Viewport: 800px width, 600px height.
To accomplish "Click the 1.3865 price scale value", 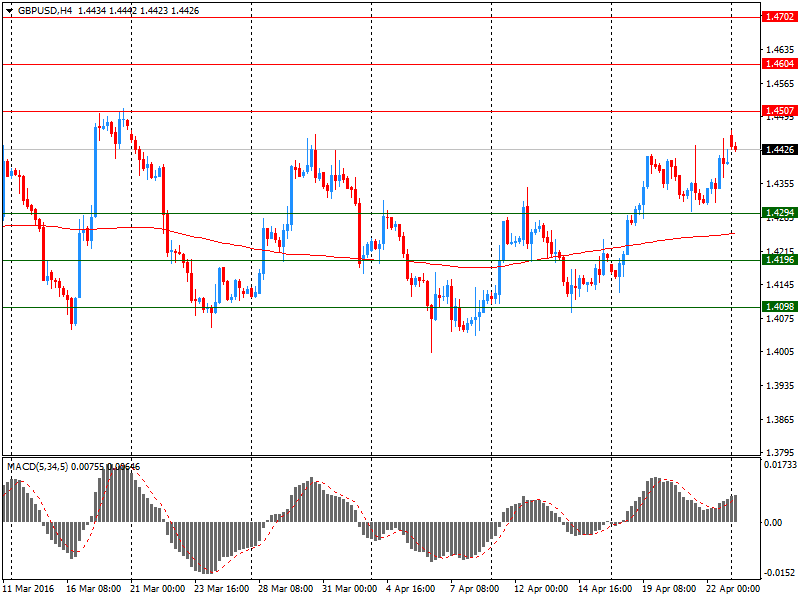I will tap(780, 420).
